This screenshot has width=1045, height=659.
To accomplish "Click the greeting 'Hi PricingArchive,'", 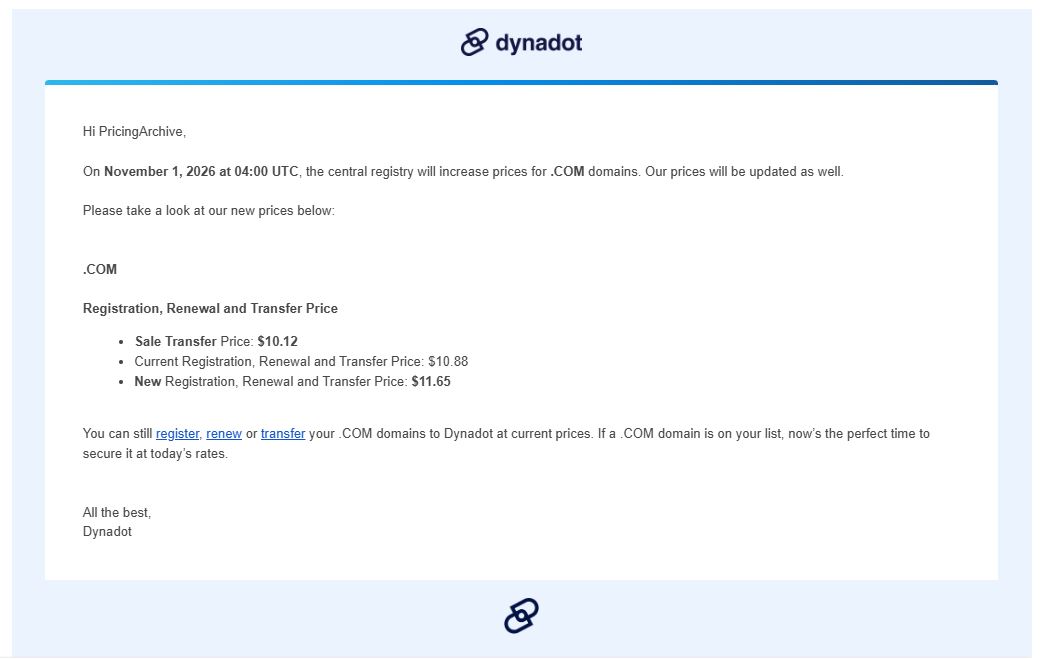I will pos(134,132).
